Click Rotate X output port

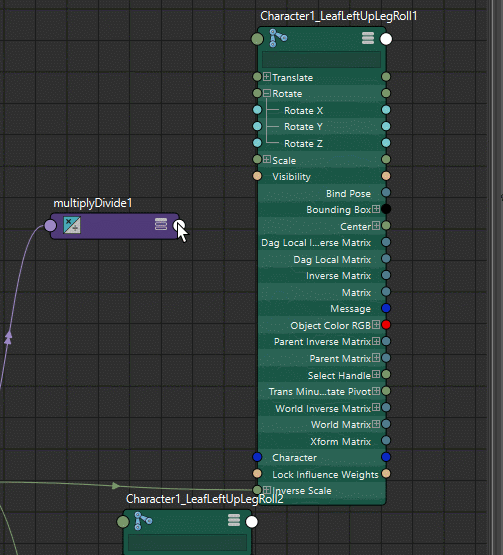click(386, 110)
